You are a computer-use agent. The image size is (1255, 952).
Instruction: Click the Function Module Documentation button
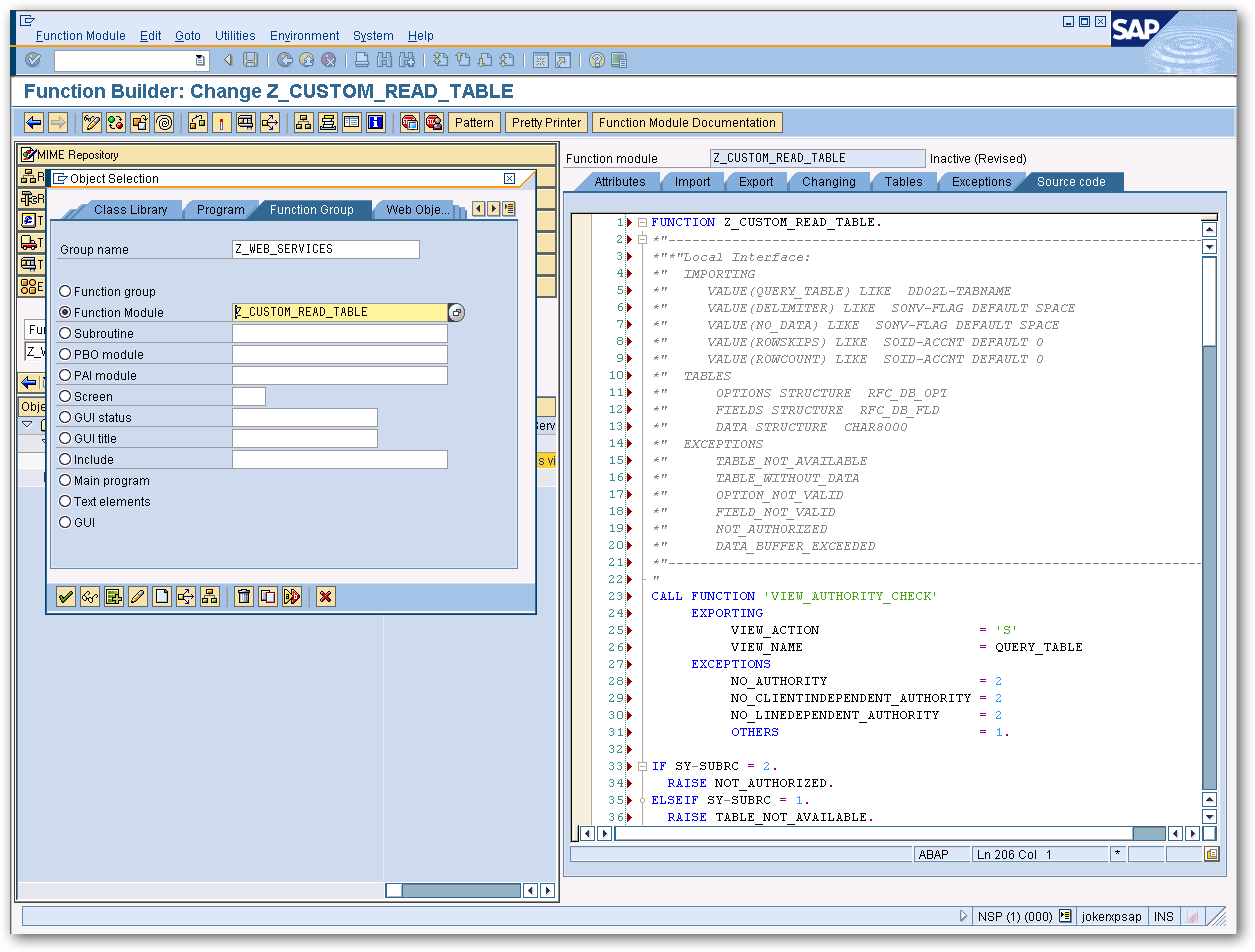pyautogui.click(x=687, y=122)
